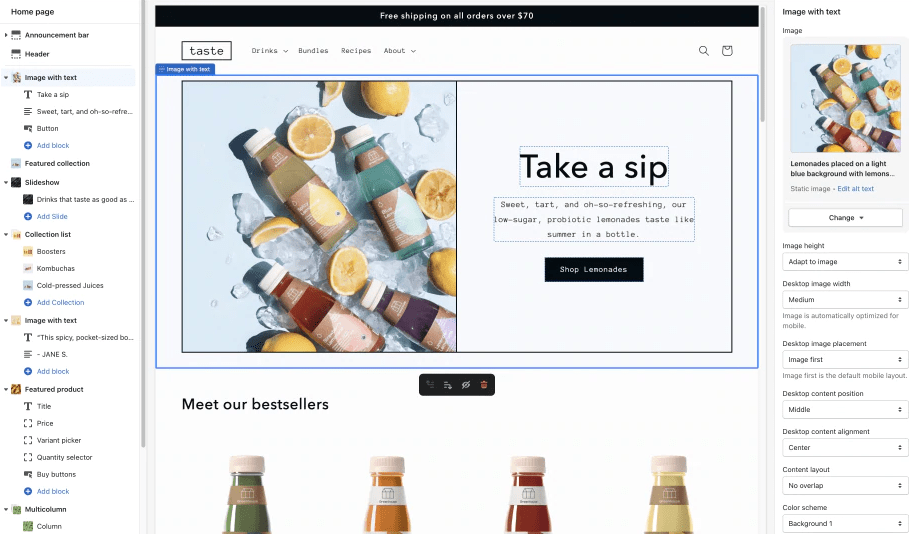Open the shopping cart icon
912x534 pixels.
pyautogui.click(x=727, y=51)
